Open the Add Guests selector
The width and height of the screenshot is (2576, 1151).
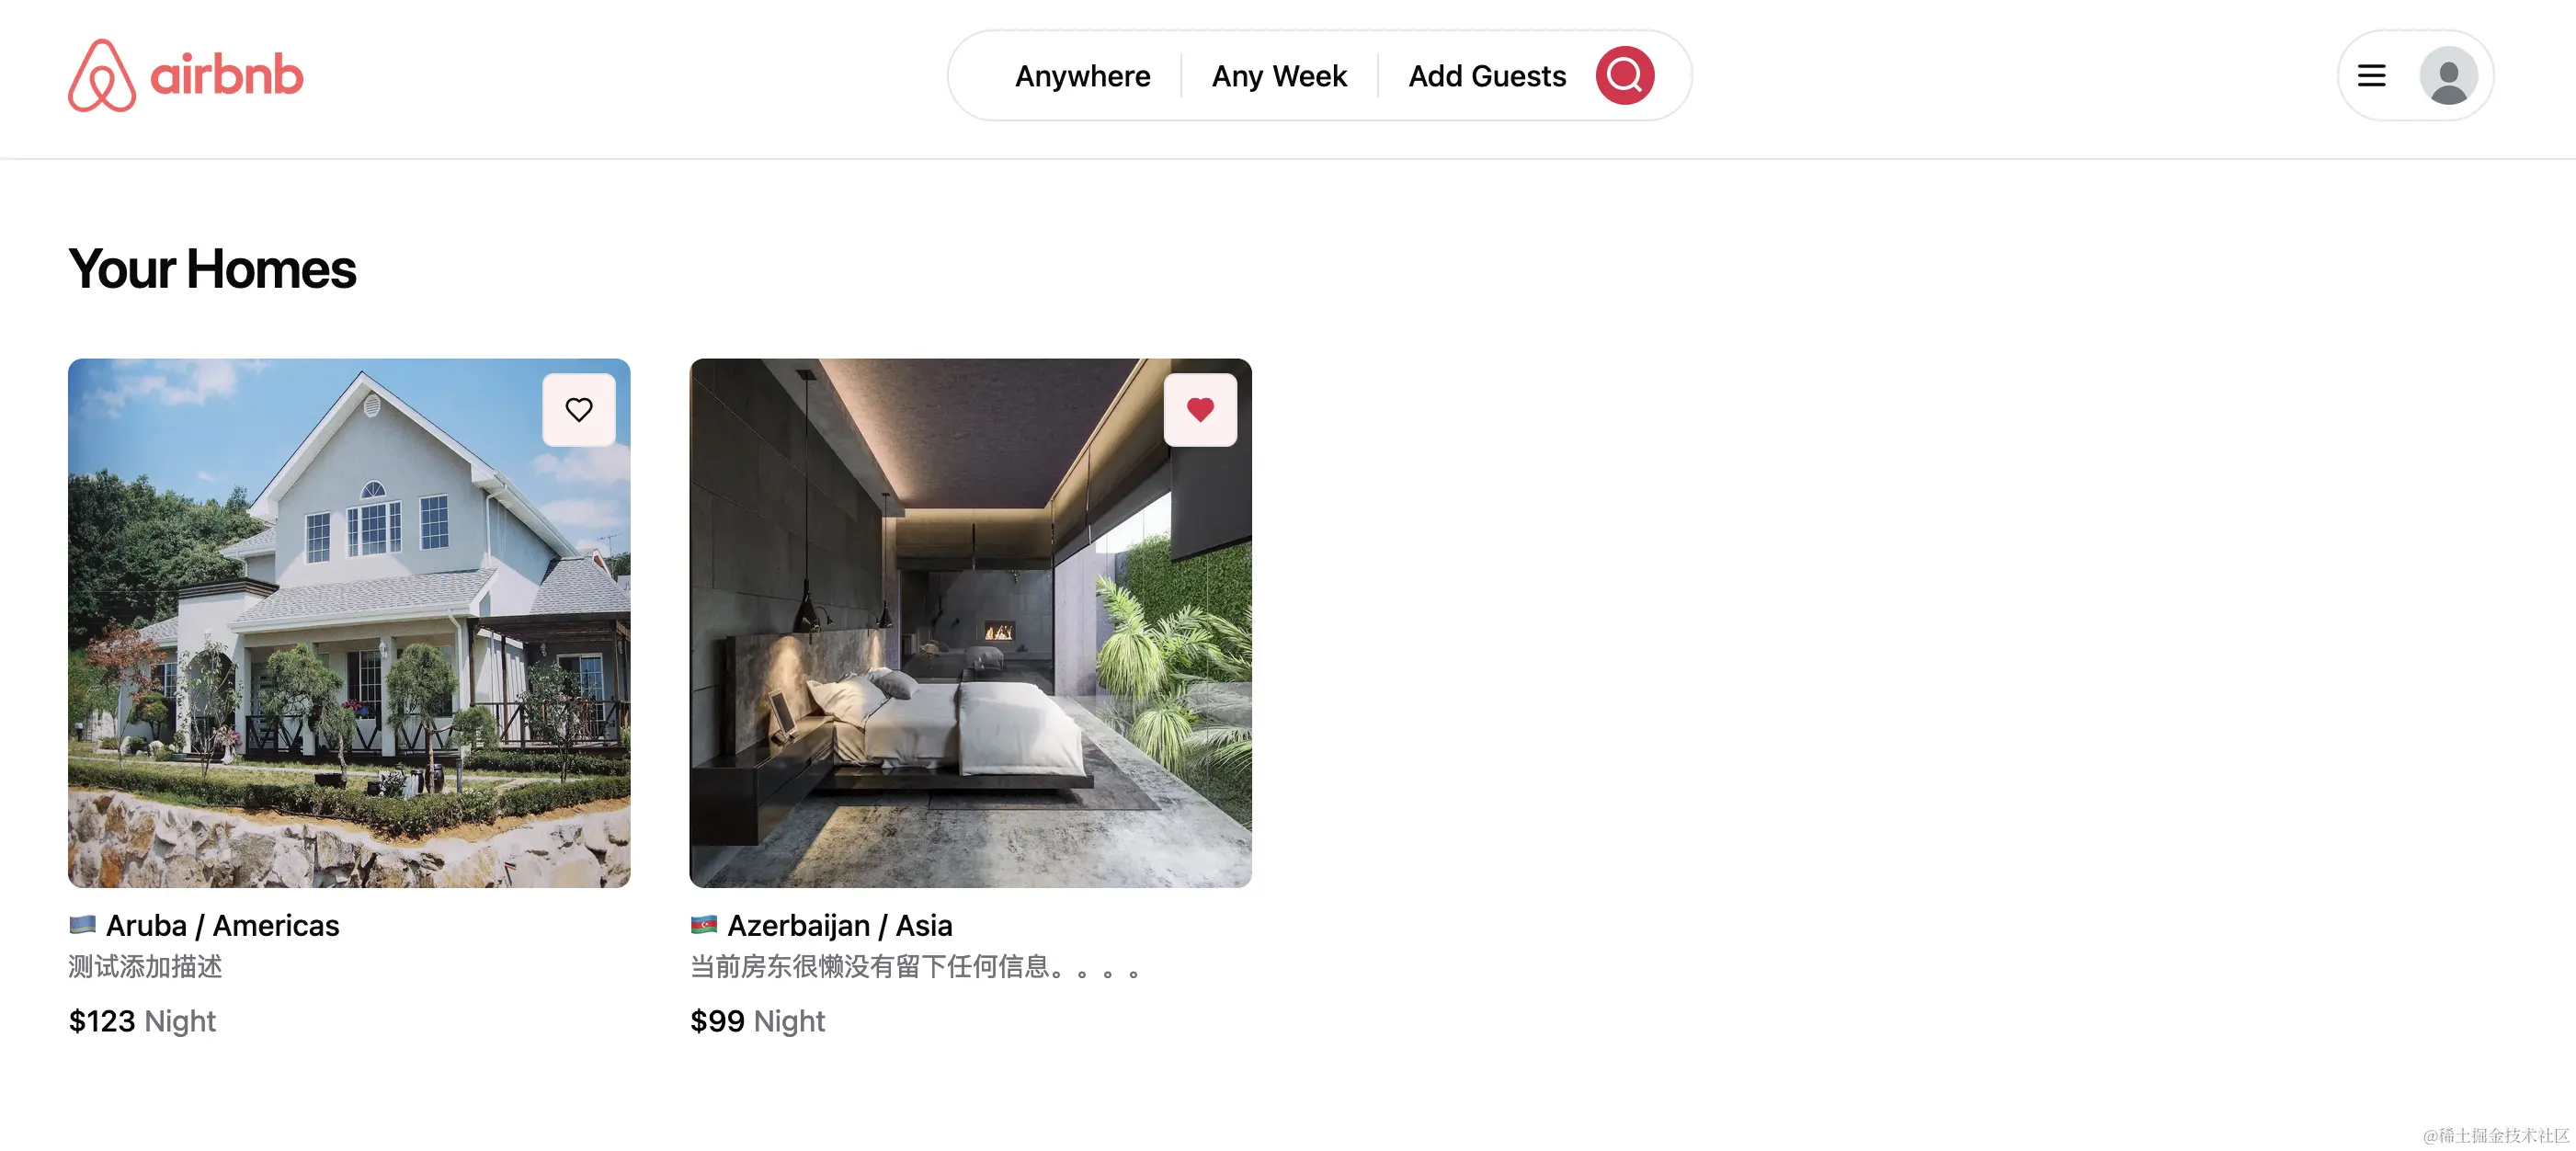point(1487,76)
